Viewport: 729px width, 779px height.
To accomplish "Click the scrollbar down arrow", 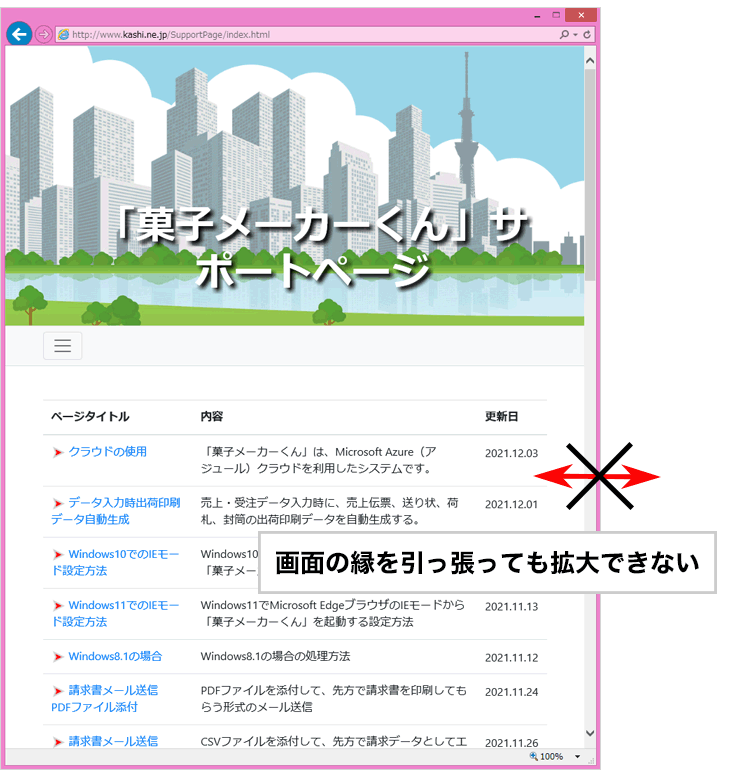I will point(590,733).
